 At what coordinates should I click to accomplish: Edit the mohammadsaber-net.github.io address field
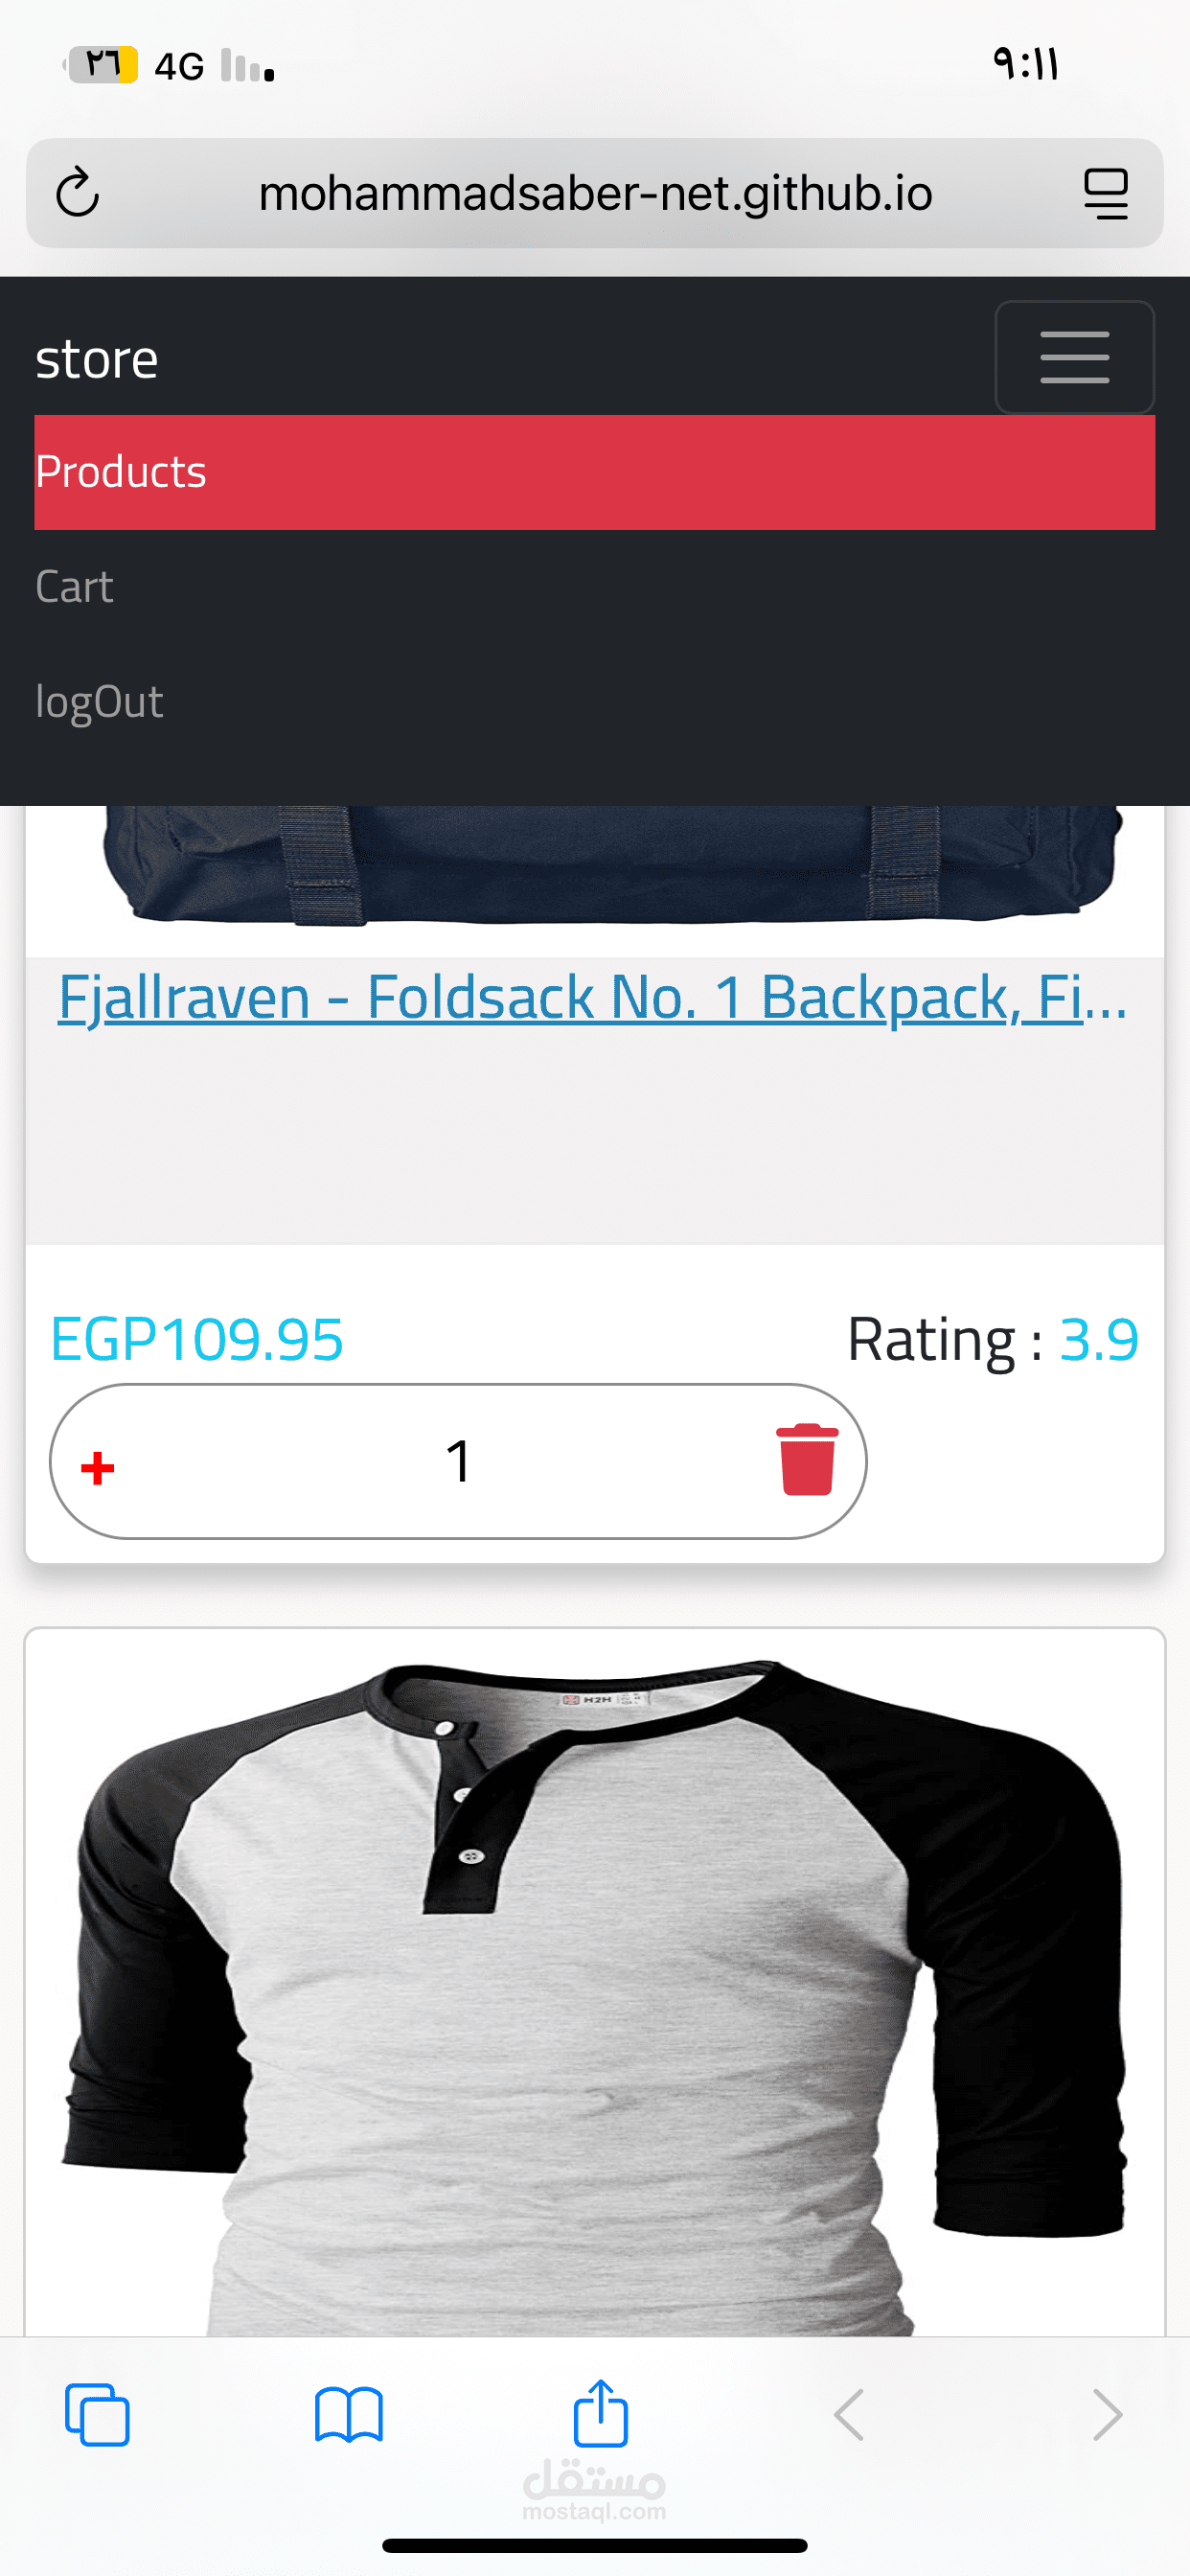click(x=595, y=193)
